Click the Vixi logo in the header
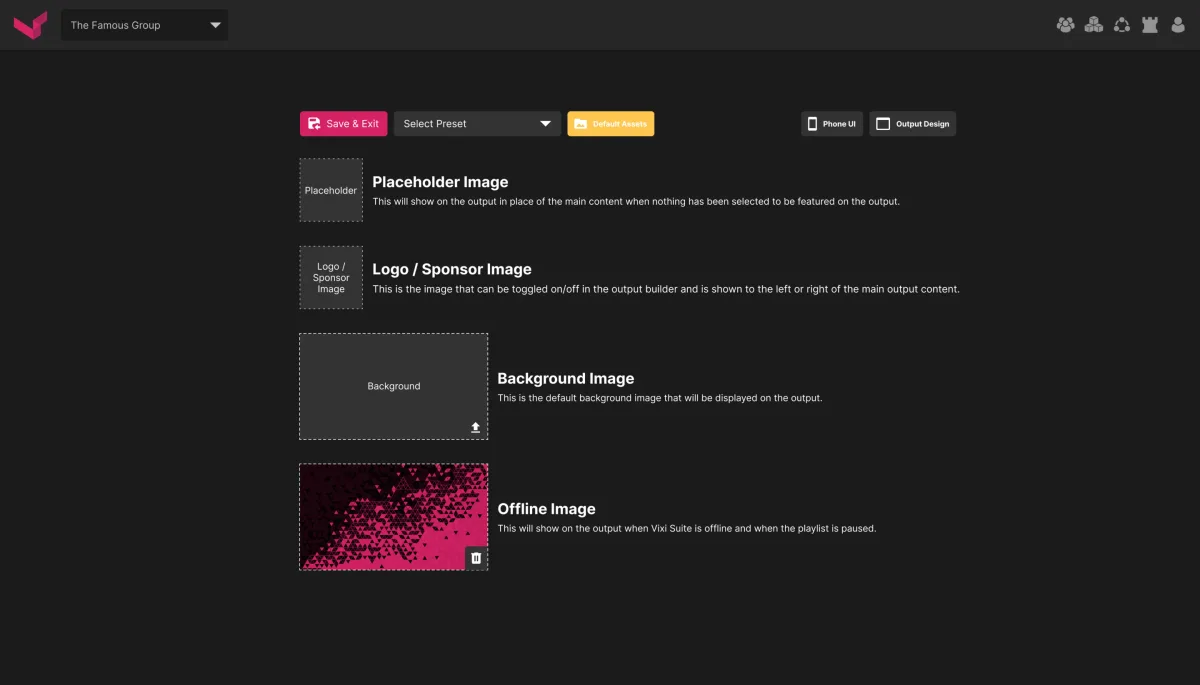 [x=30, y=25]
